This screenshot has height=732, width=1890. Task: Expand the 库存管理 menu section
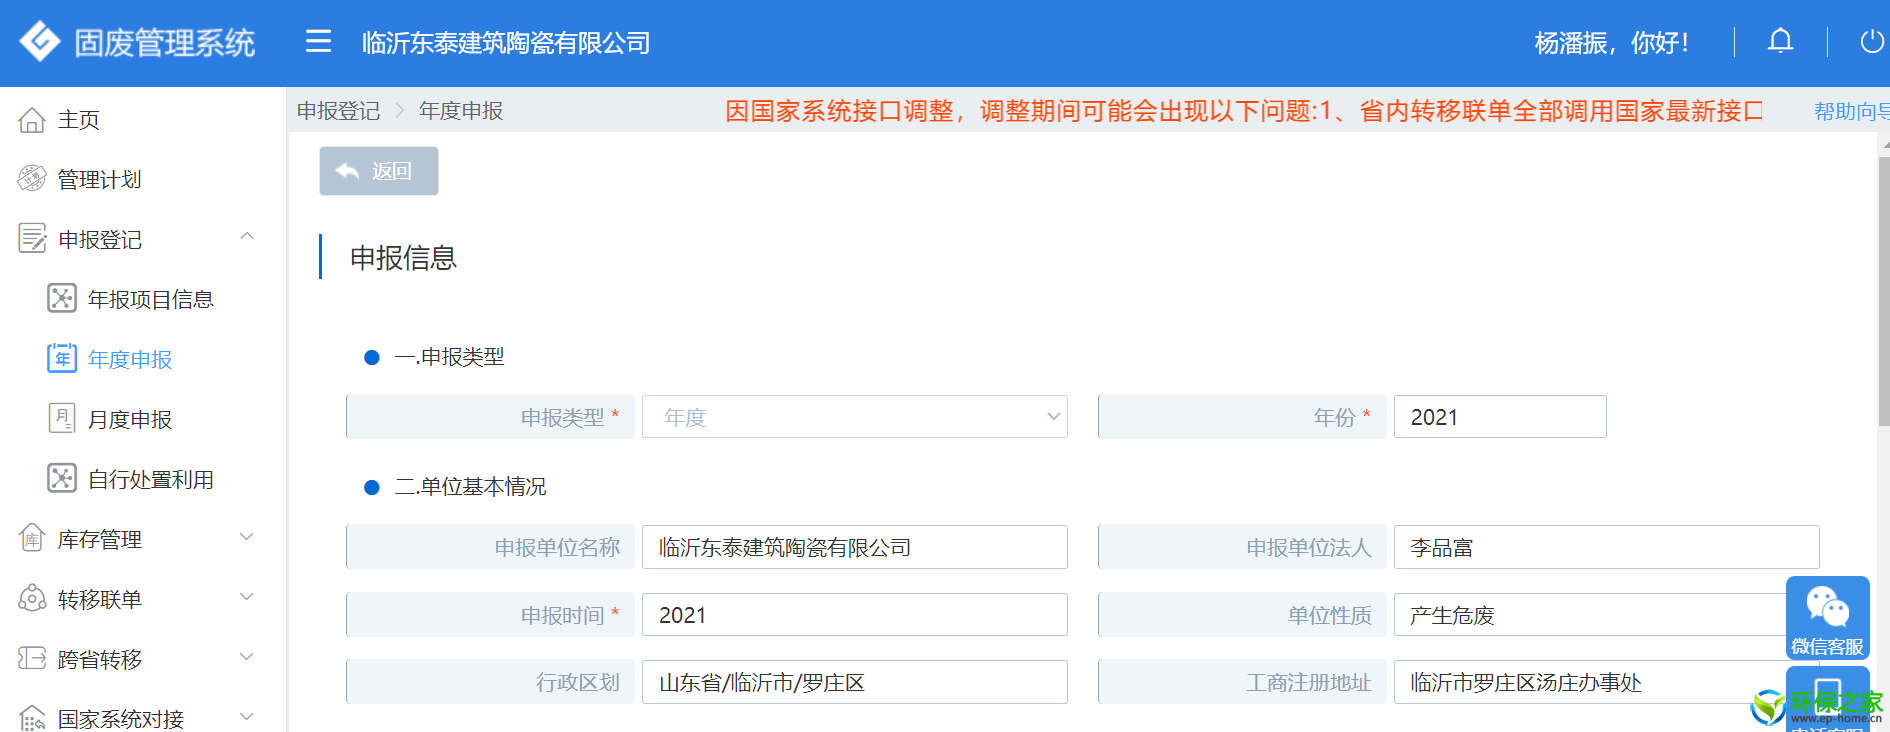pos(247,538)
